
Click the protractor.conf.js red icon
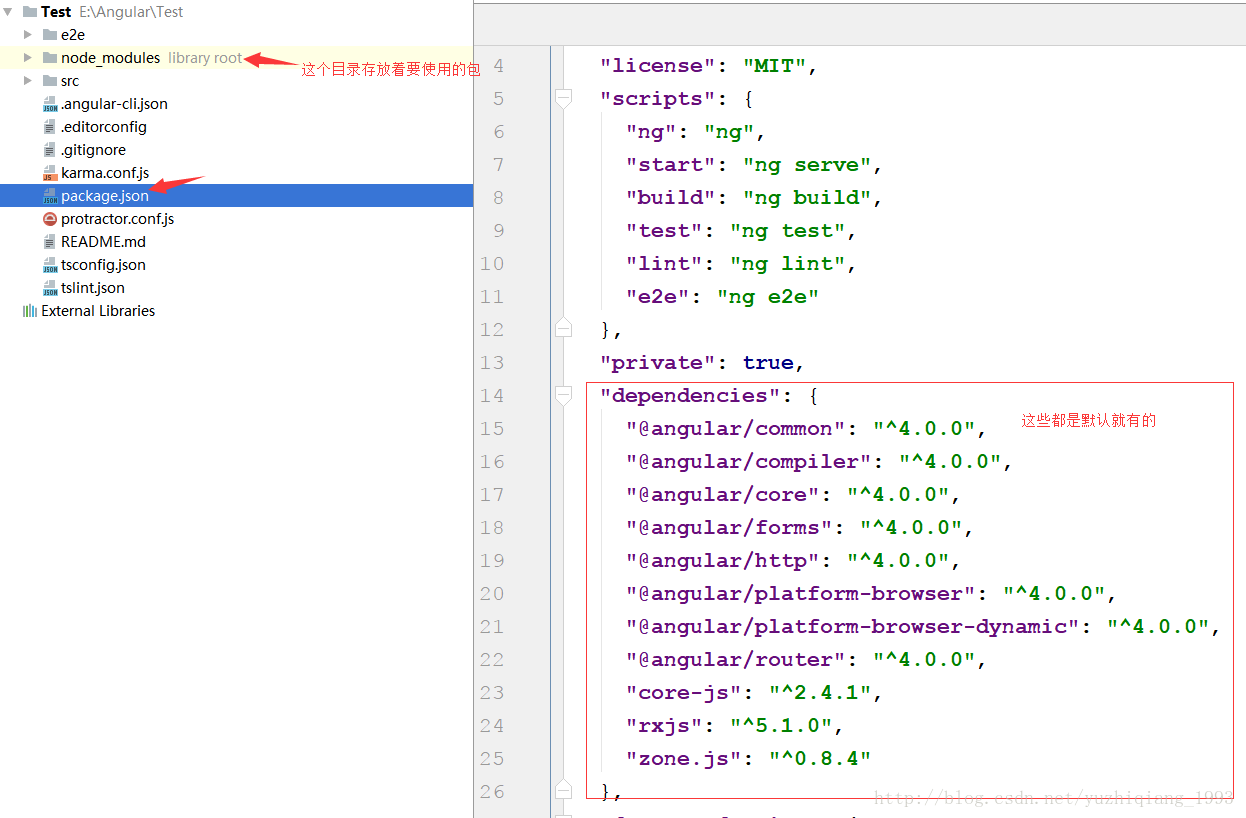50,219
